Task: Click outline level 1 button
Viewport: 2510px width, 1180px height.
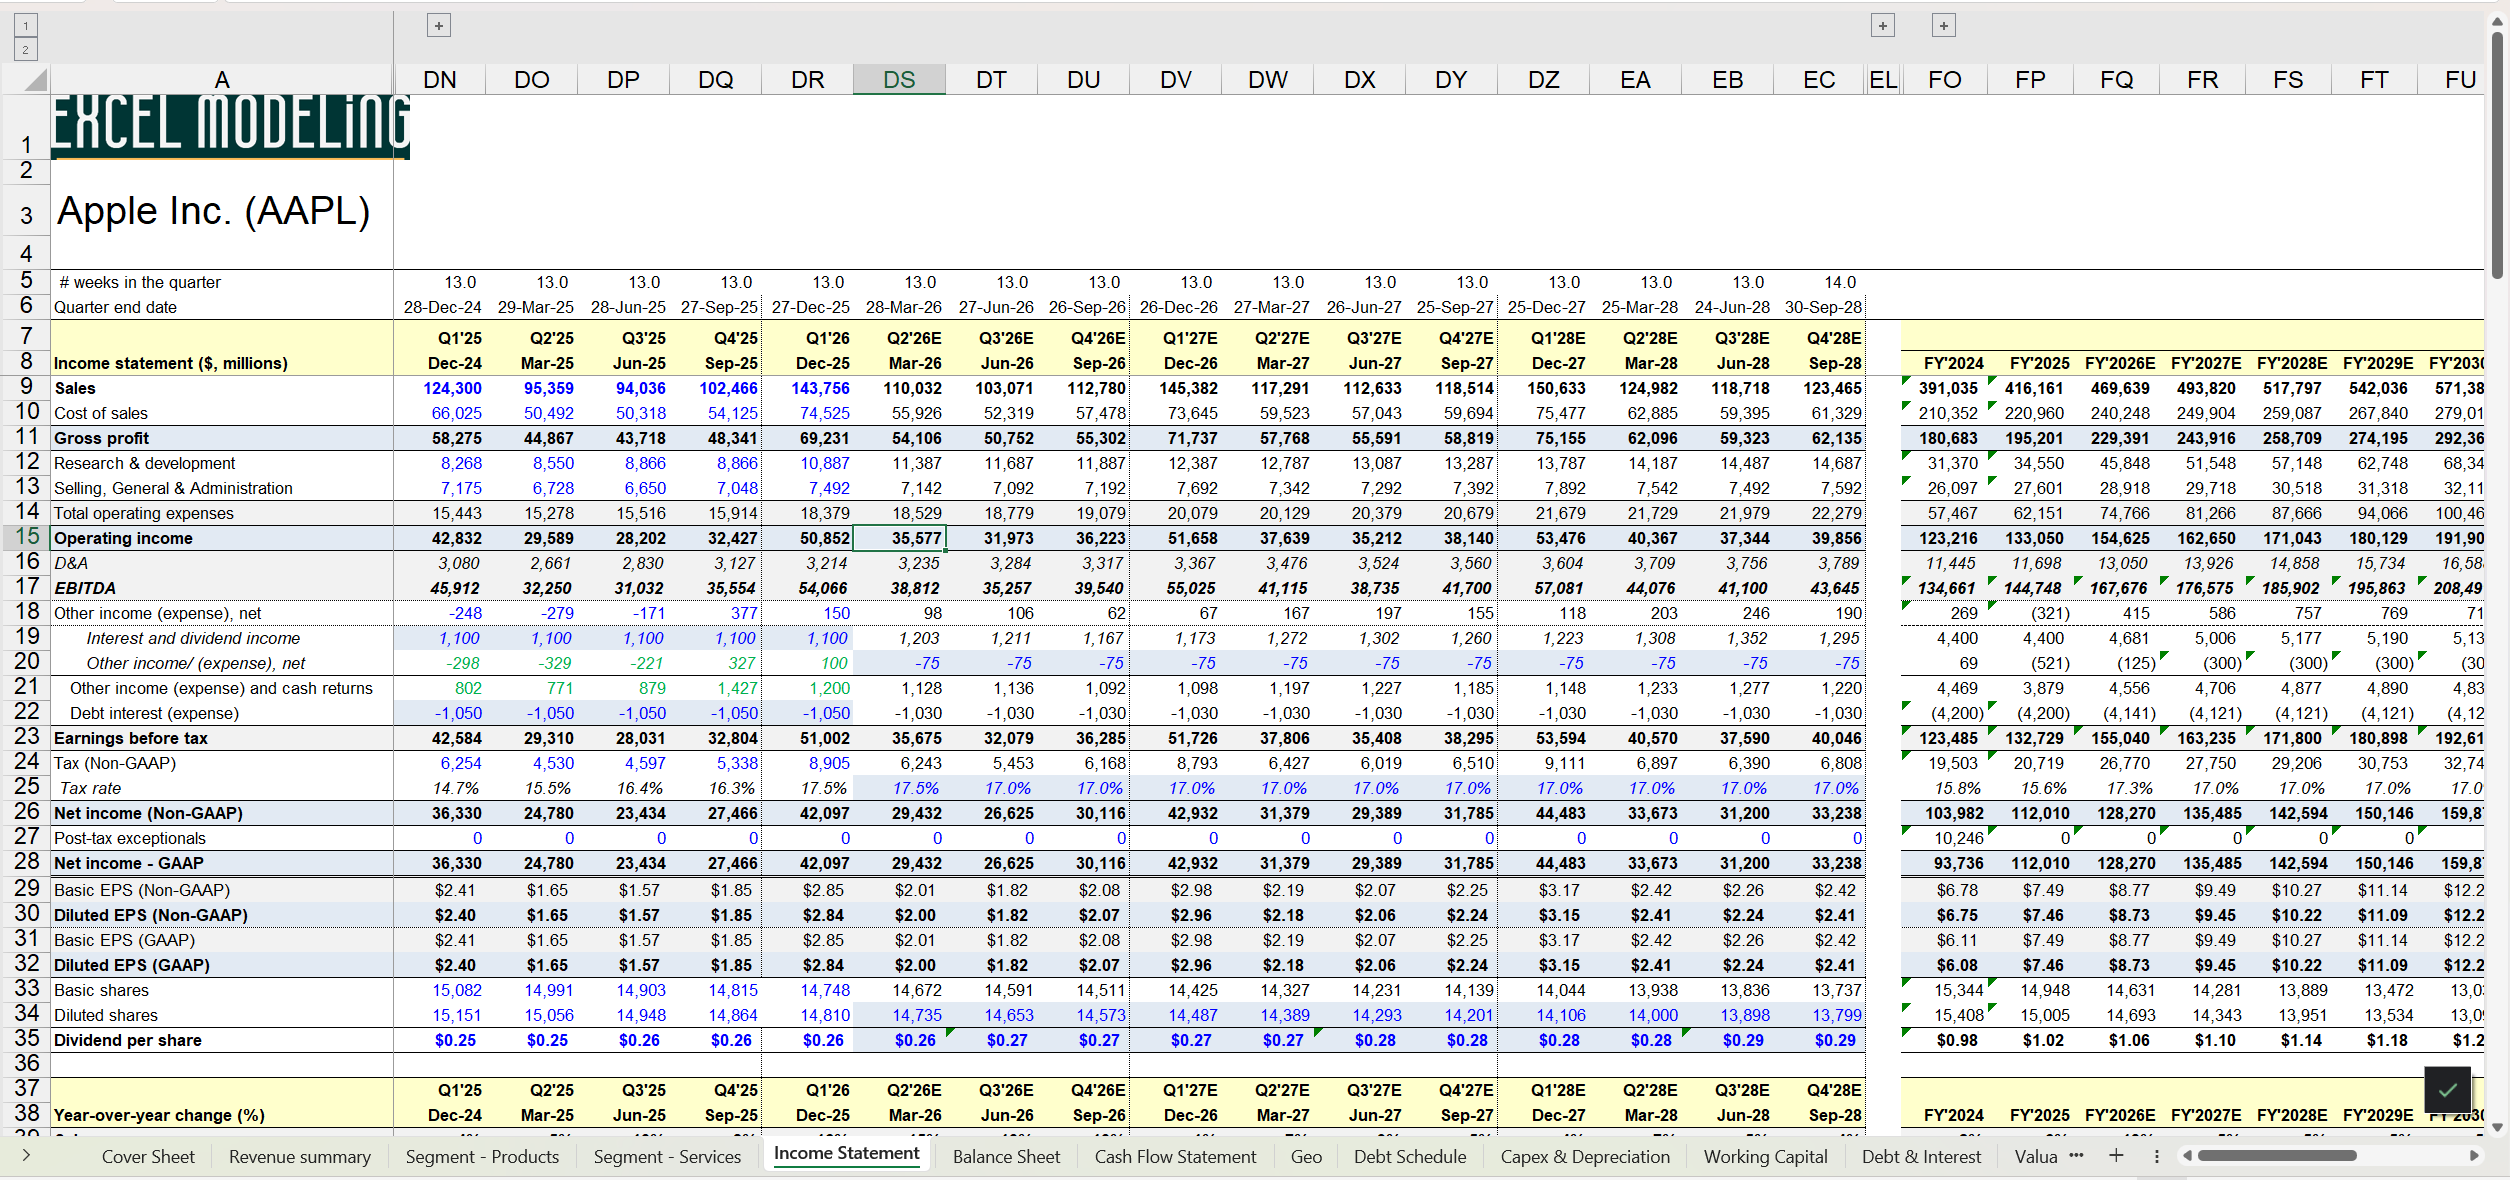Action: (26, 25)
